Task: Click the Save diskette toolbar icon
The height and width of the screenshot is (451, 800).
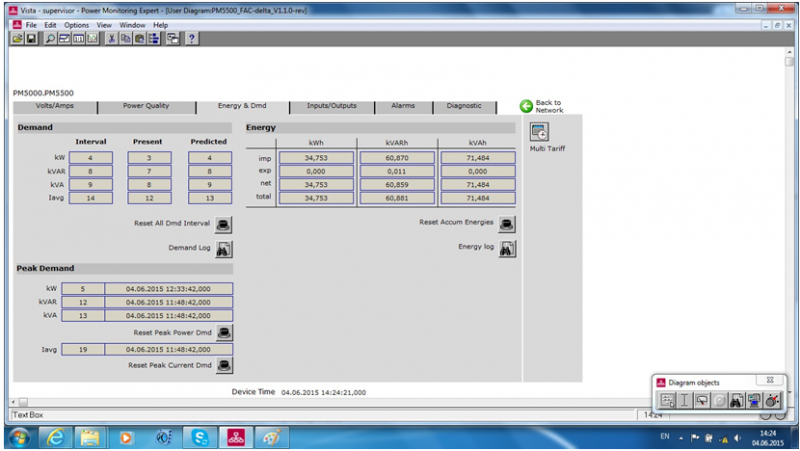Action: click(31, 39)
